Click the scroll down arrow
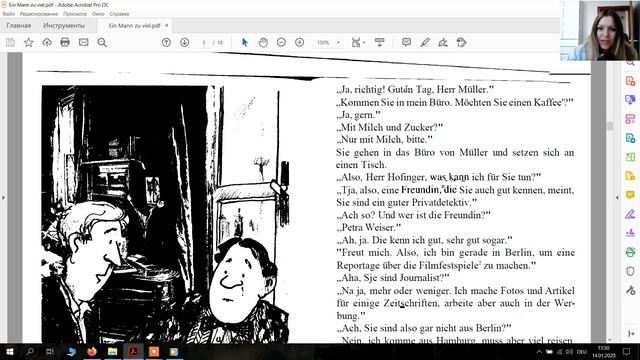640x360 pixels. tap(610, 339)
